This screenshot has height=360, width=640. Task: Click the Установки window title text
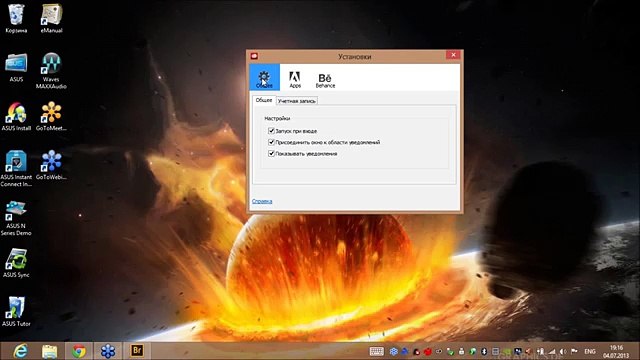pos(354,56)
